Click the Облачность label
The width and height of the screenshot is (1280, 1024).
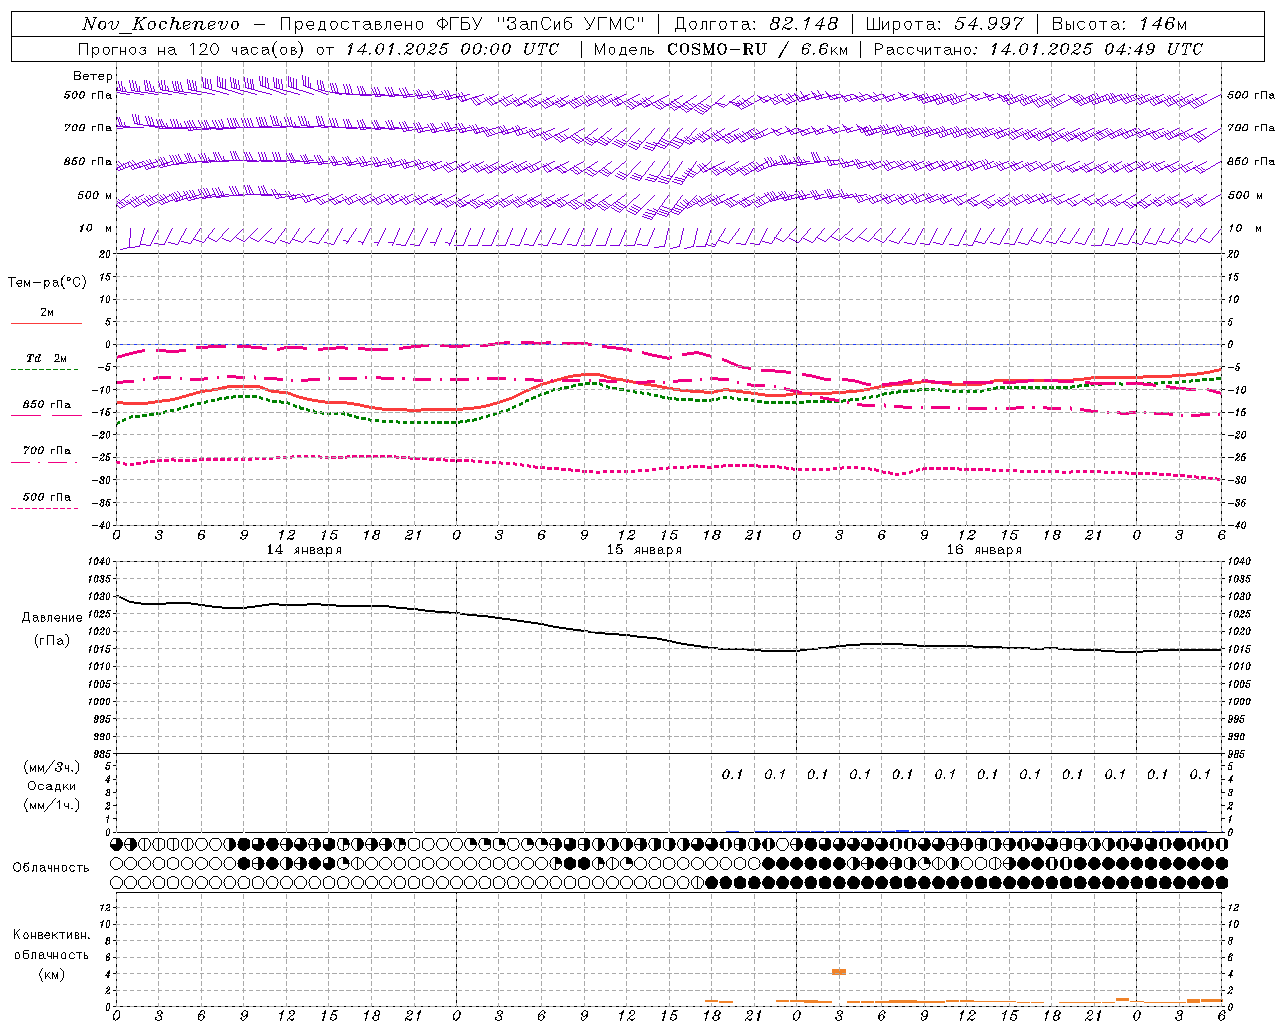51,868
